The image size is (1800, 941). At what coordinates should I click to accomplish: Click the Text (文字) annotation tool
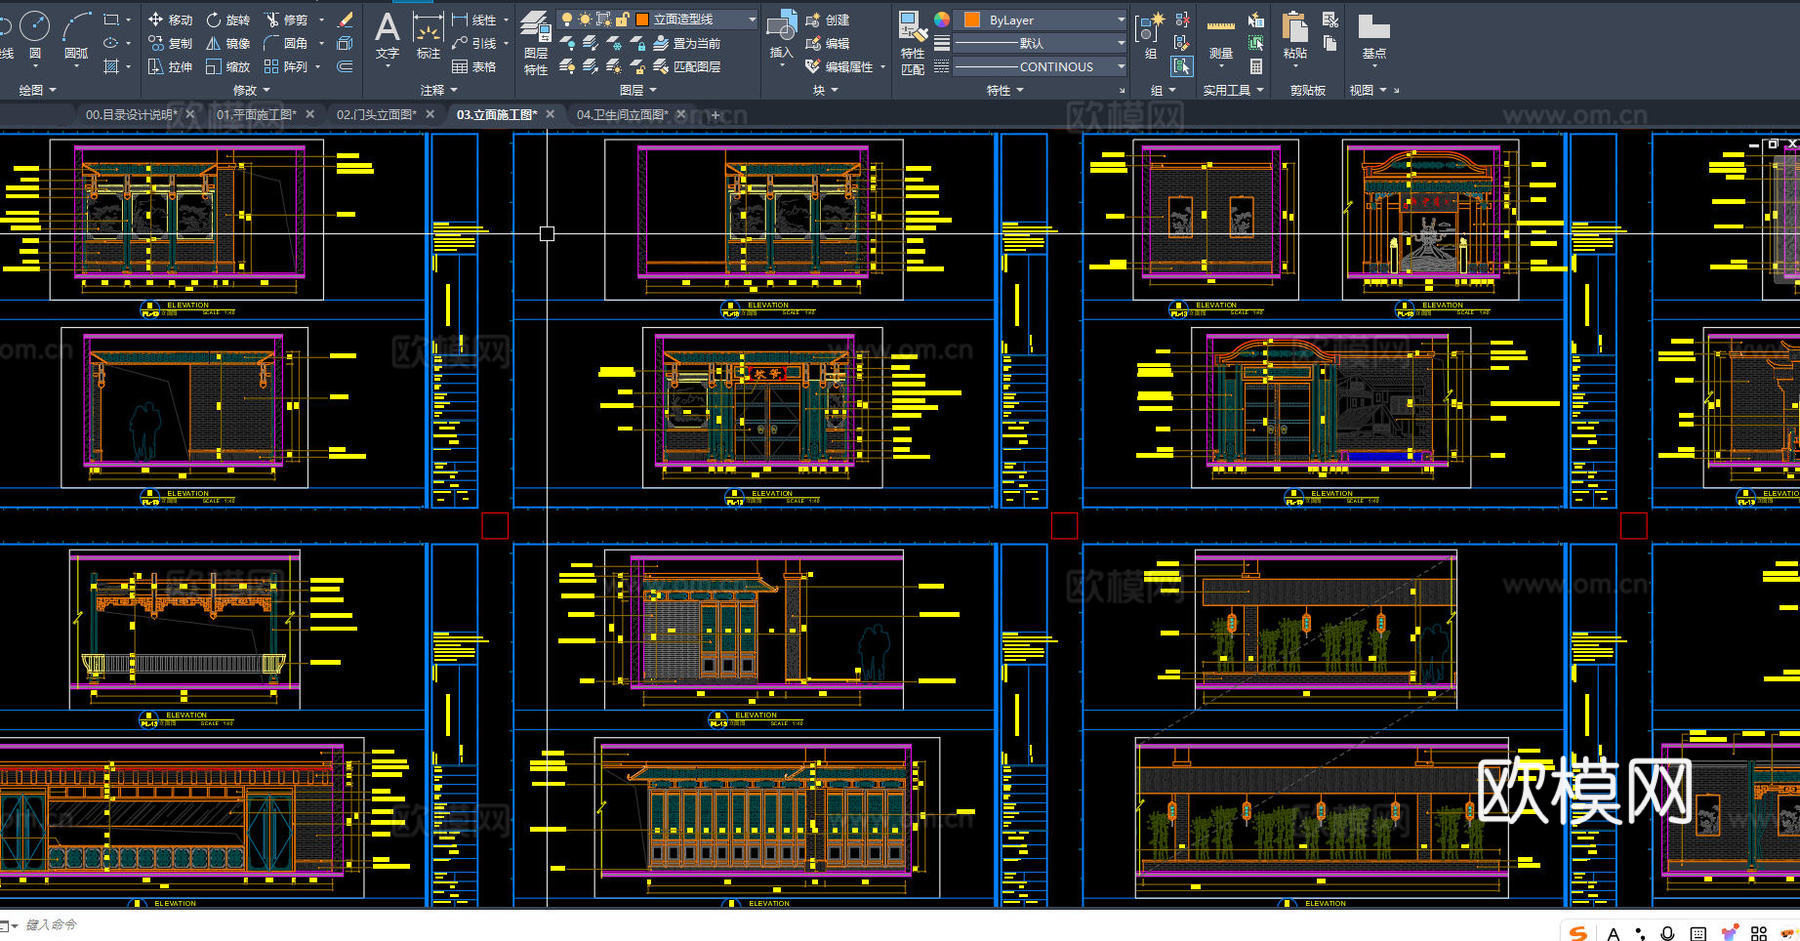click(387, 35)
